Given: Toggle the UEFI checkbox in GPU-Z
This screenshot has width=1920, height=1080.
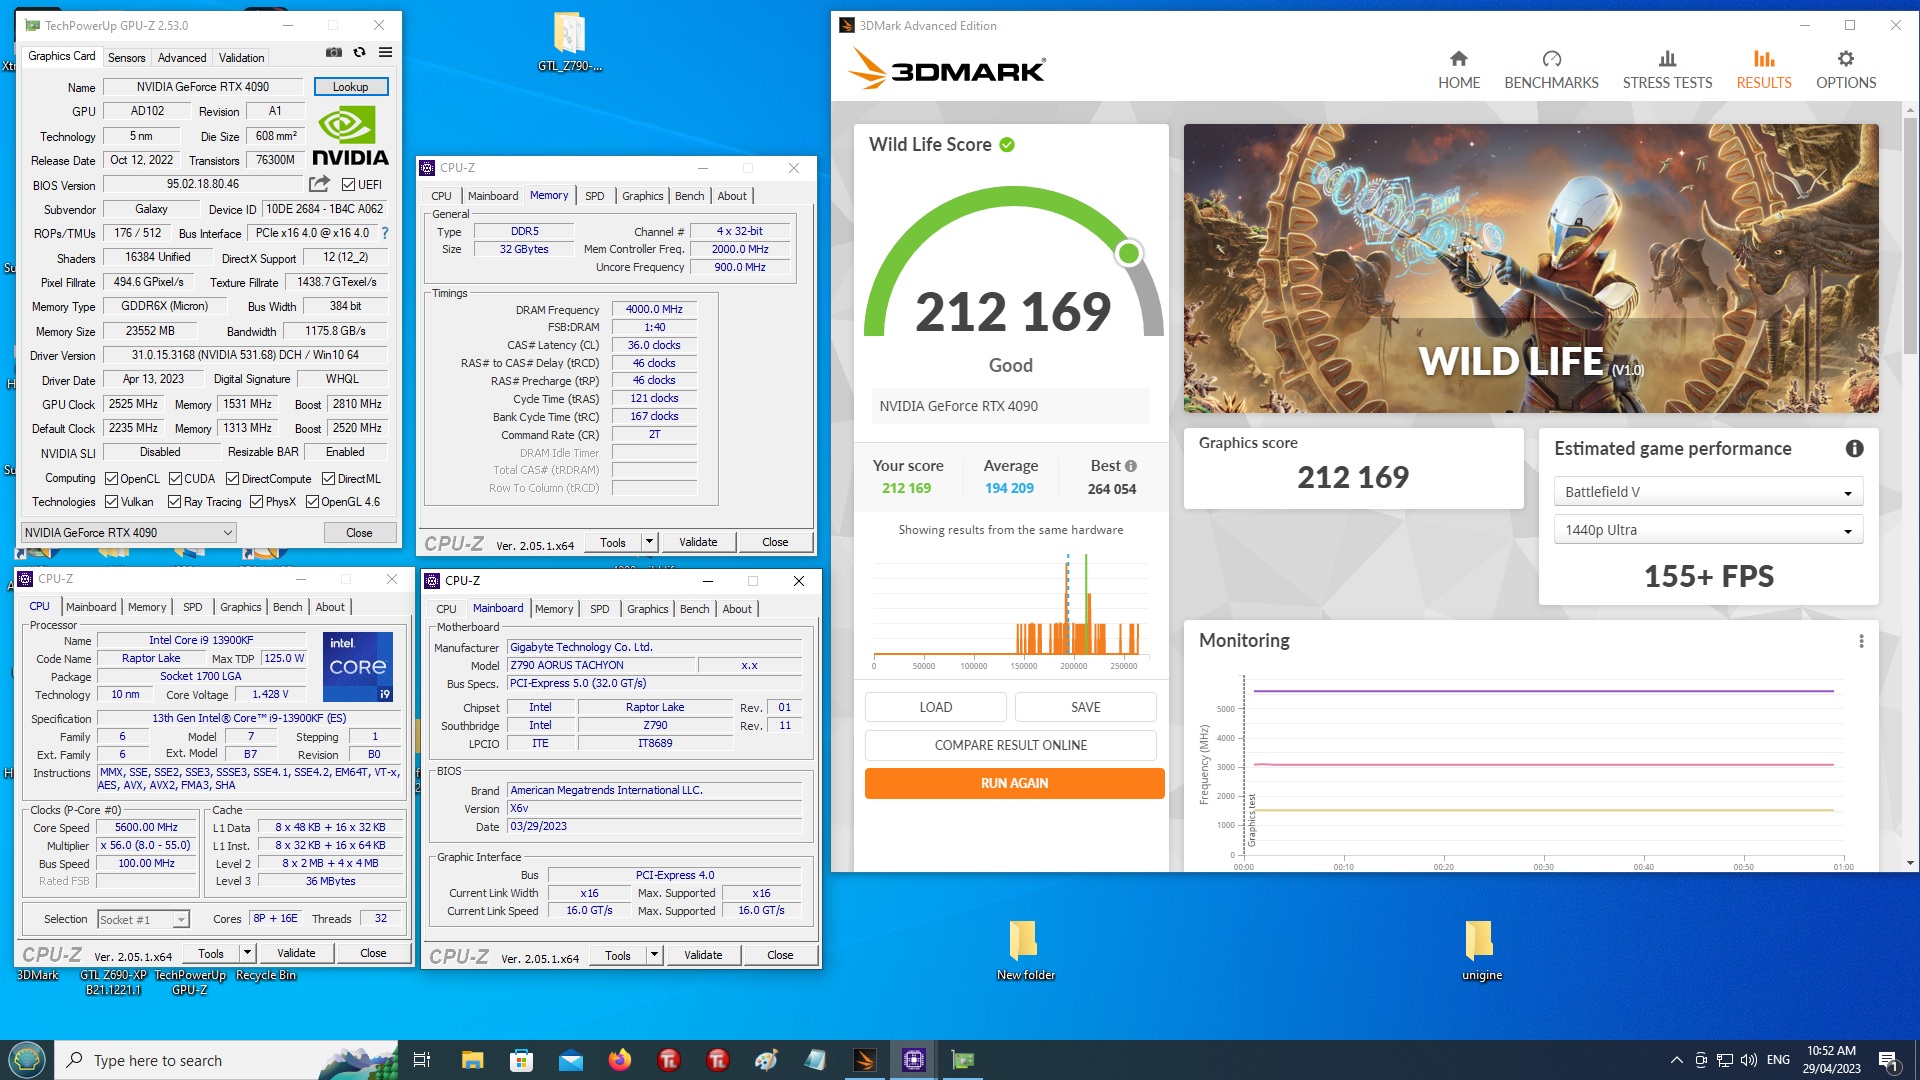Looking at the screenshot, I should (348, 185).
